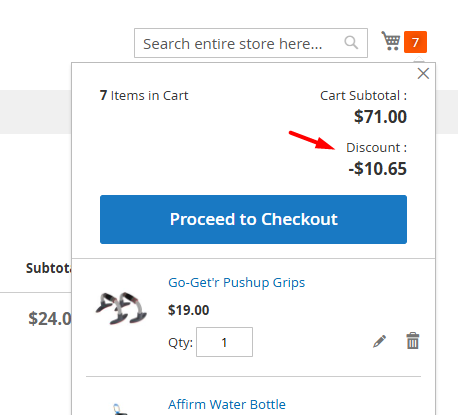Screen dimensions: 458x415
Task: Click the $19.00 price of Pushup Grips
Action: coord(189,310)
